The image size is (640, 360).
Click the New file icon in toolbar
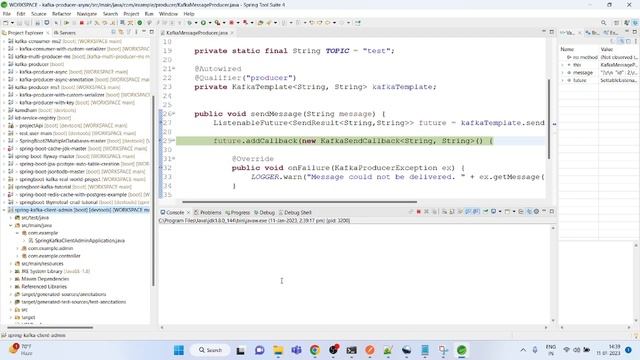click(6, 23)
